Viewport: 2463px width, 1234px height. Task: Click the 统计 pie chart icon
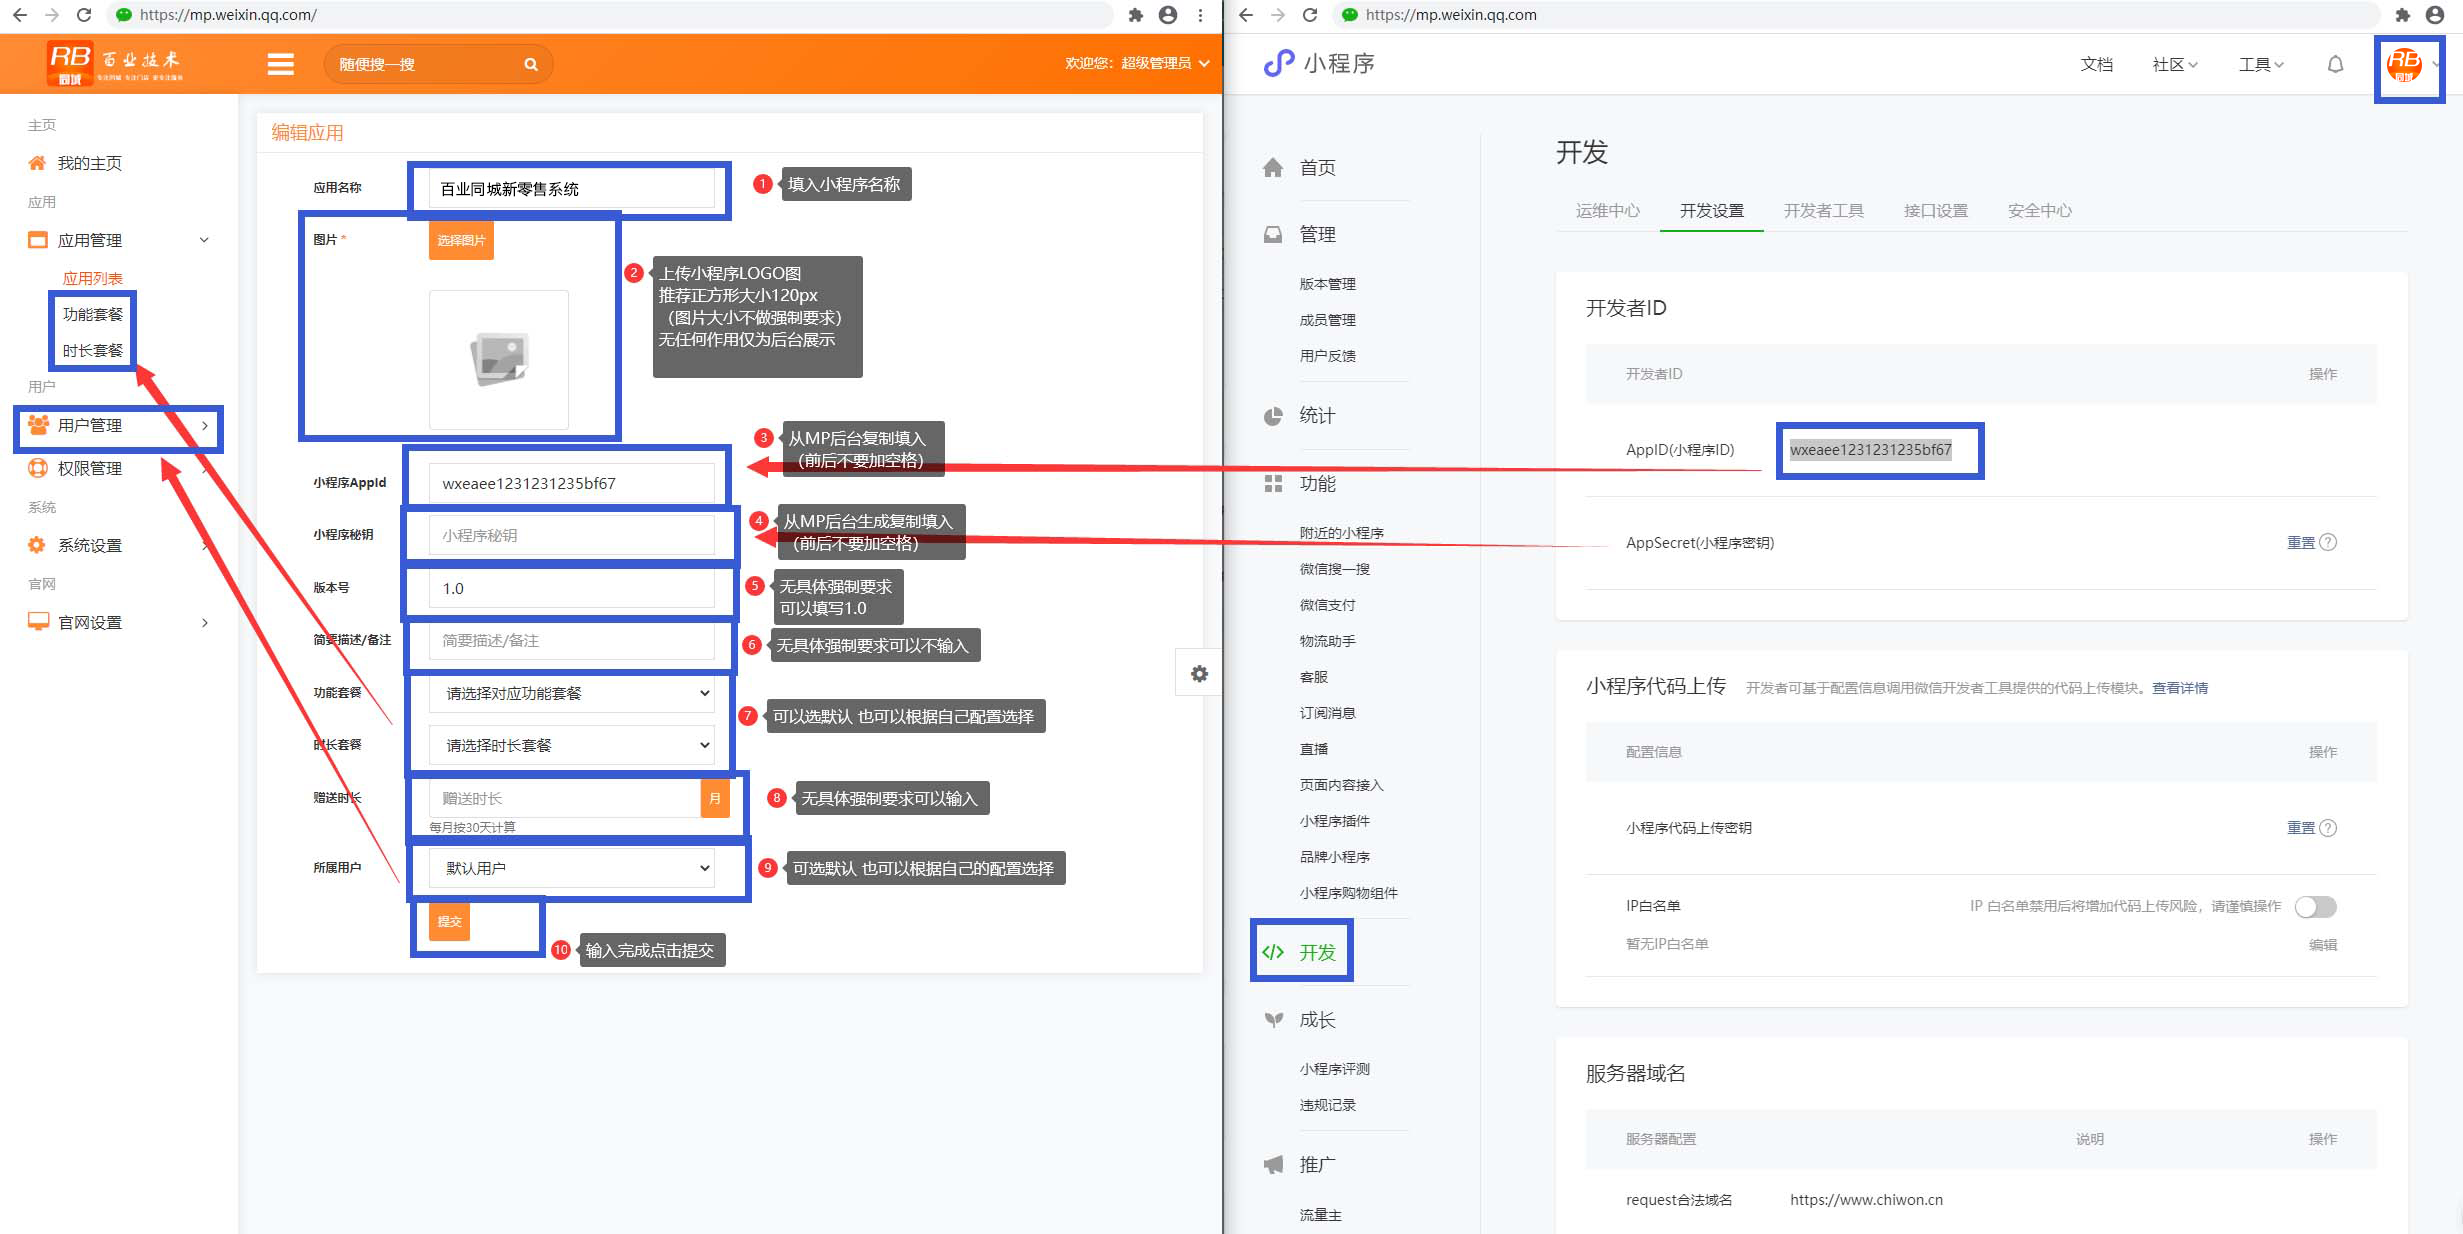(x=1273, y=416)
